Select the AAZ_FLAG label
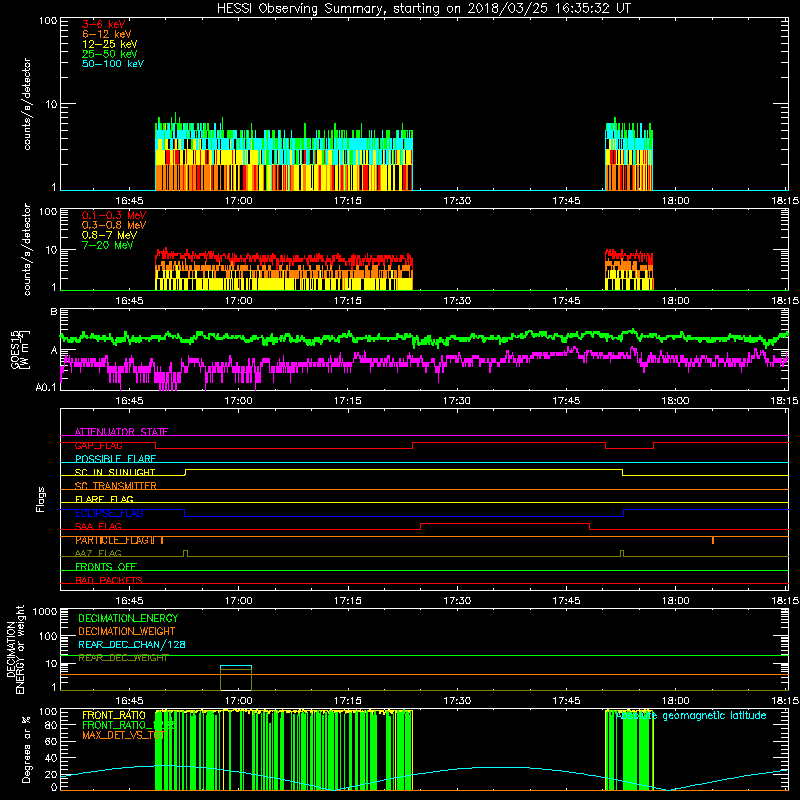Screen dimensions: 800x800 (x=98, y=553)
